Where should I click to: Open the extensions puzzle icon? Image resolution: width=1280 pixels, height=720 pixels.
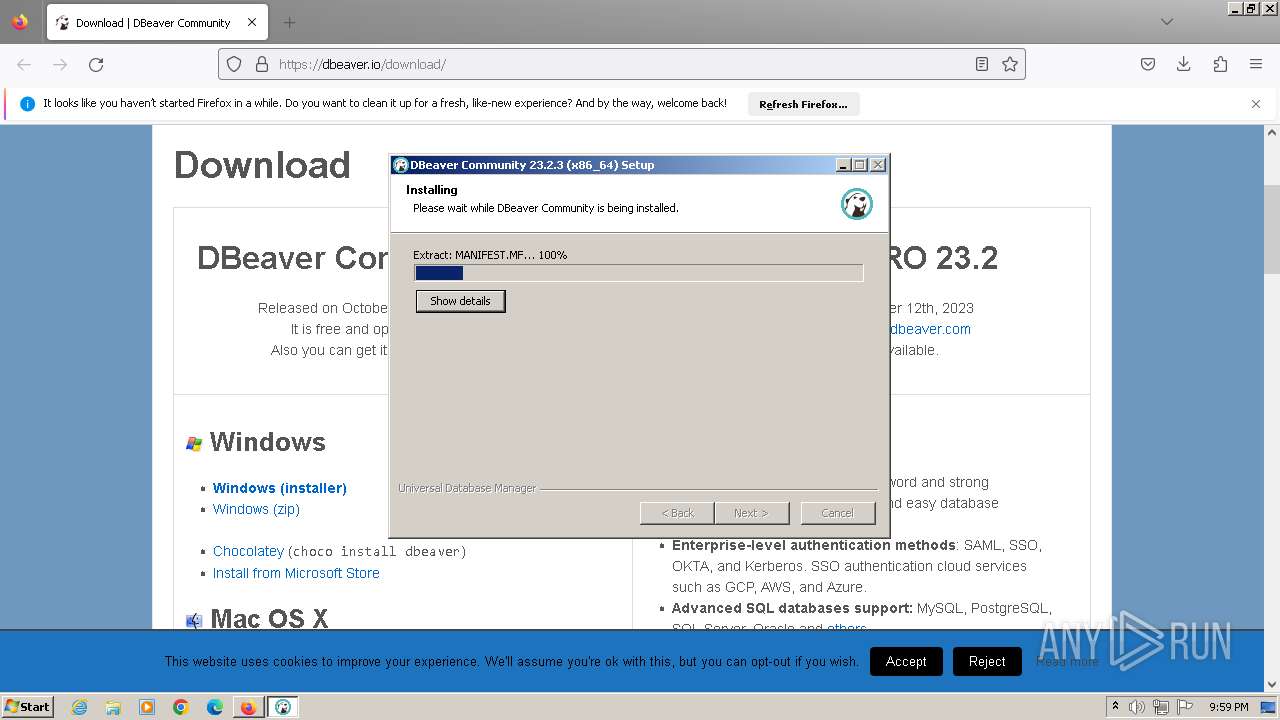click(x=1220, y=64)
